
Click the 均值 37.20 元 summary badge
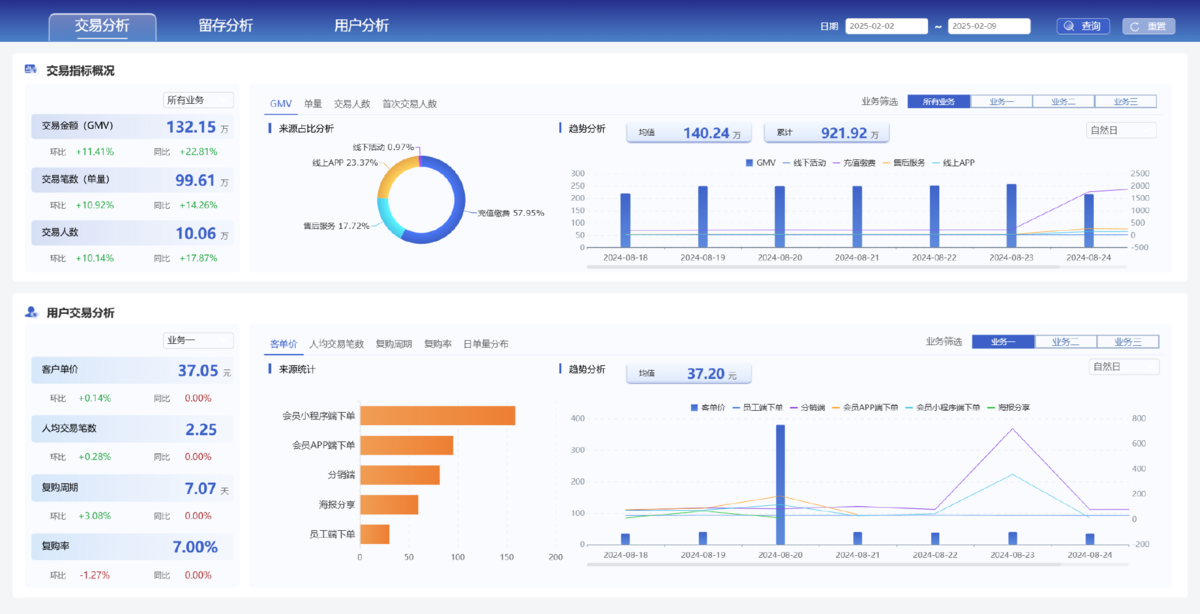[x=689, y=374]
